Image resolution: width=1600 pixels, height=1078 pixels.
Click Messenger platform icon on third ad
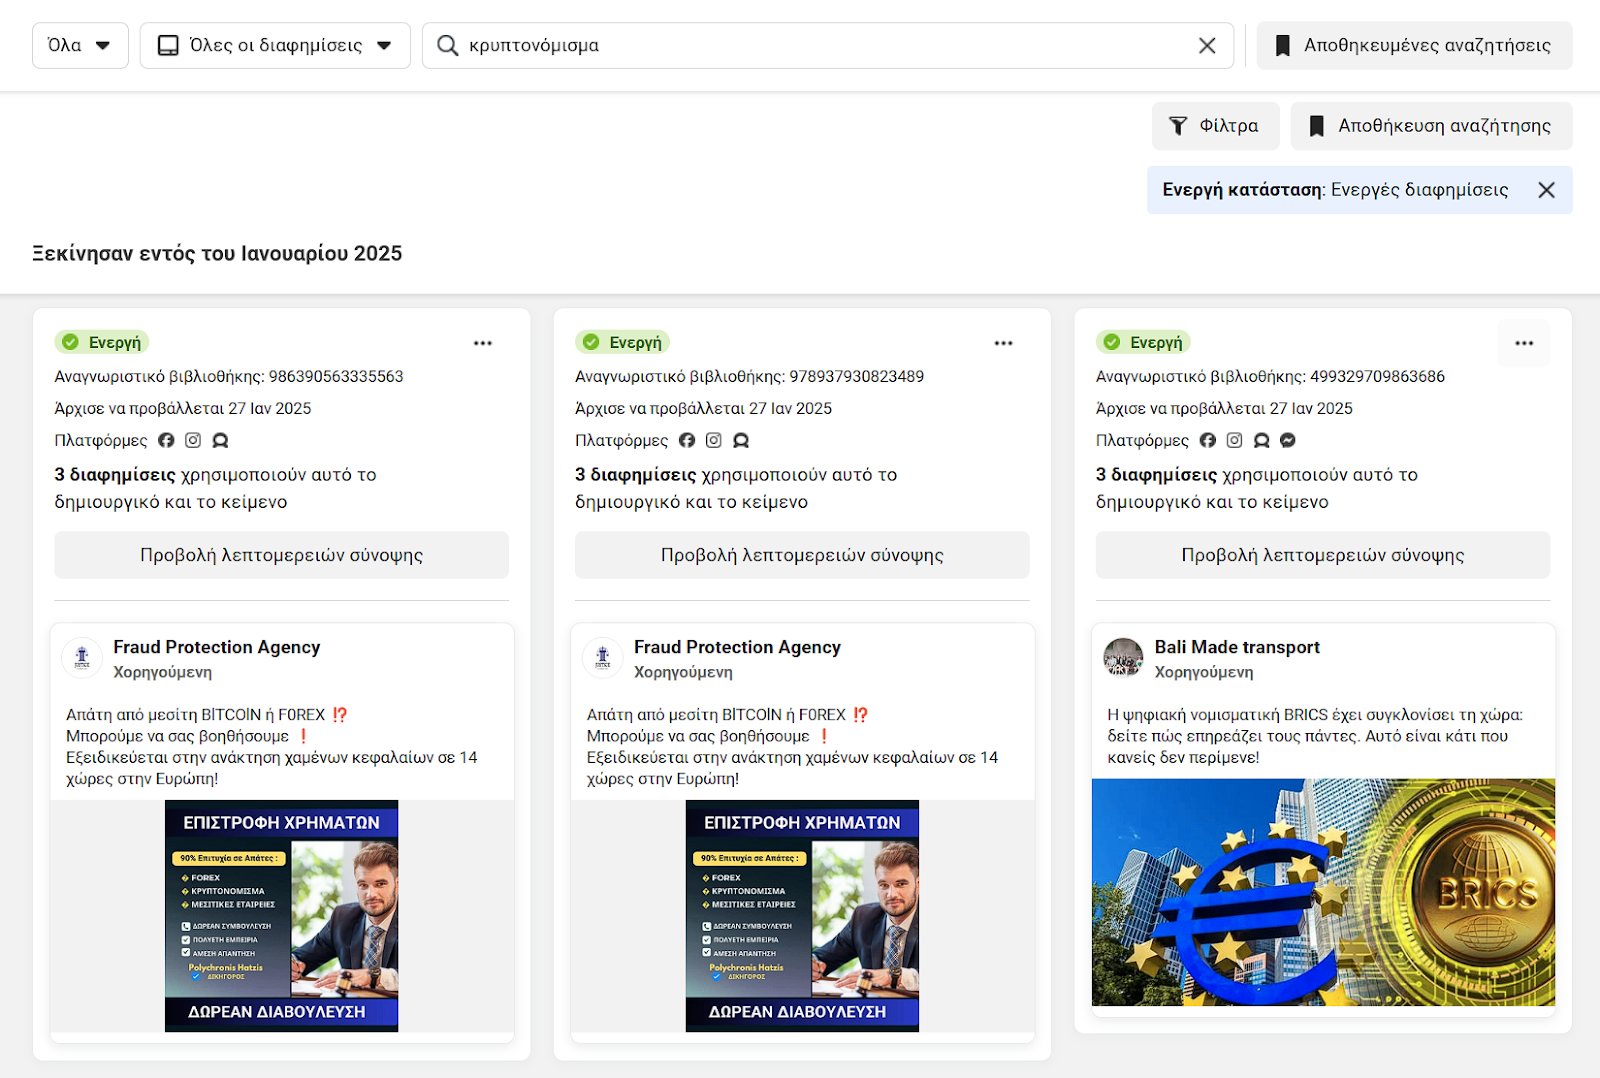[1288, 440]
